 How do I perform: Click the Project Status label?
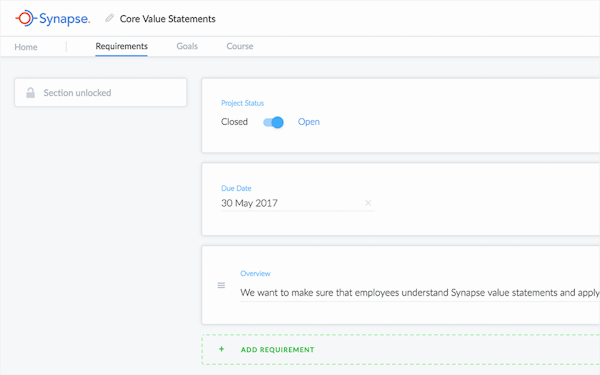point(242,103)
